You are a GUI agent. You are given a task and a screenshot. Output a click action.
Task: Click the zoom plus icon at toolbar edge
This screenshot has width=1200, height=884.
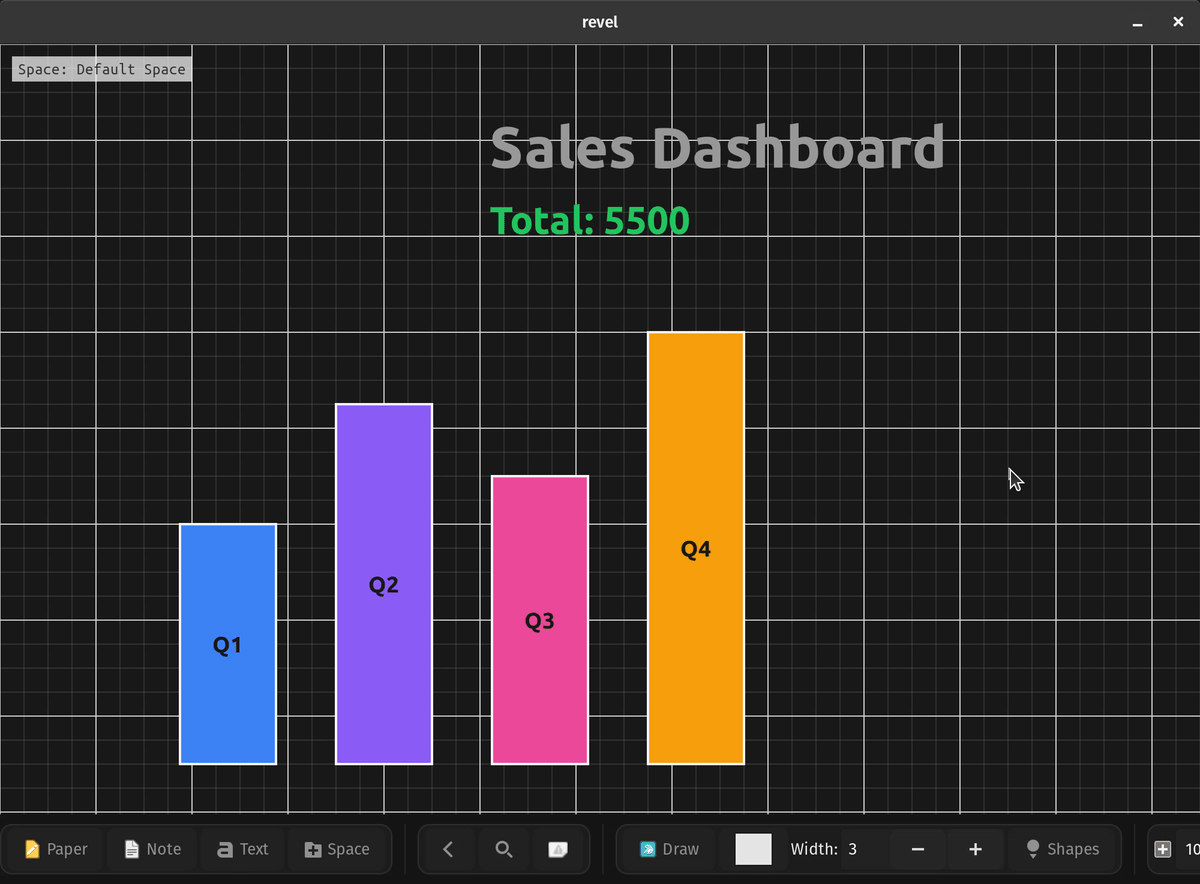1163,849
